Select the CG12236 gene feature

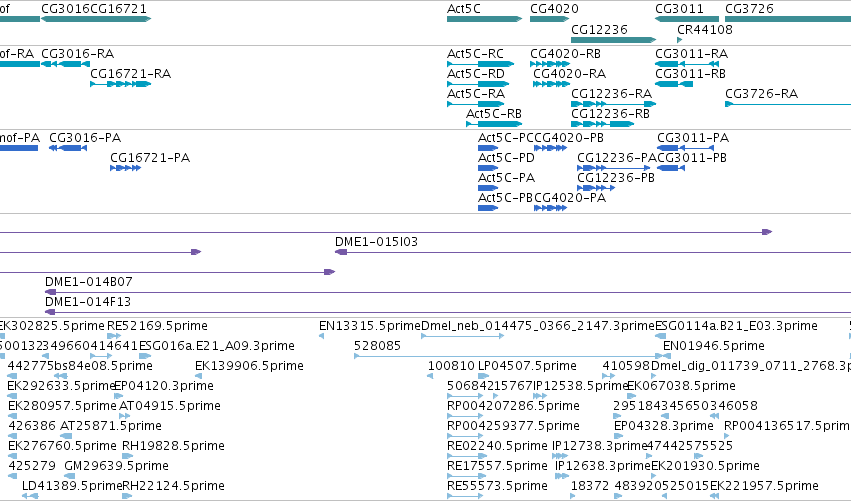[613, 40]
